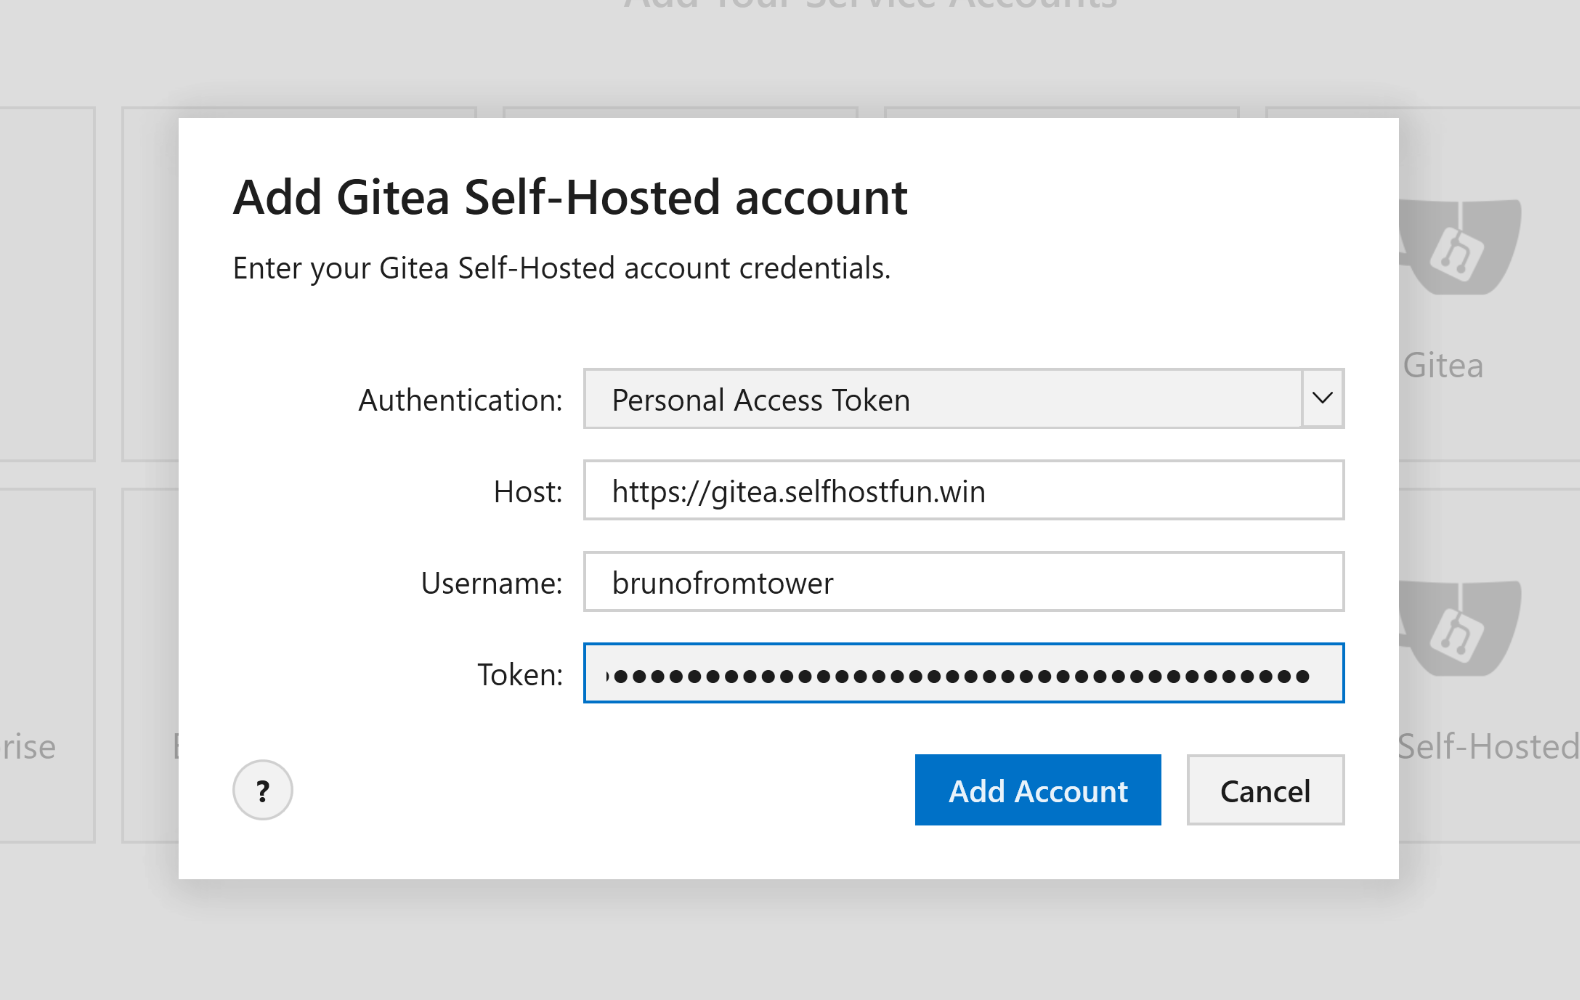Click the question mark help icon
The height and width of the screenshot is (1000, 1580).
[x=262, y=790]
